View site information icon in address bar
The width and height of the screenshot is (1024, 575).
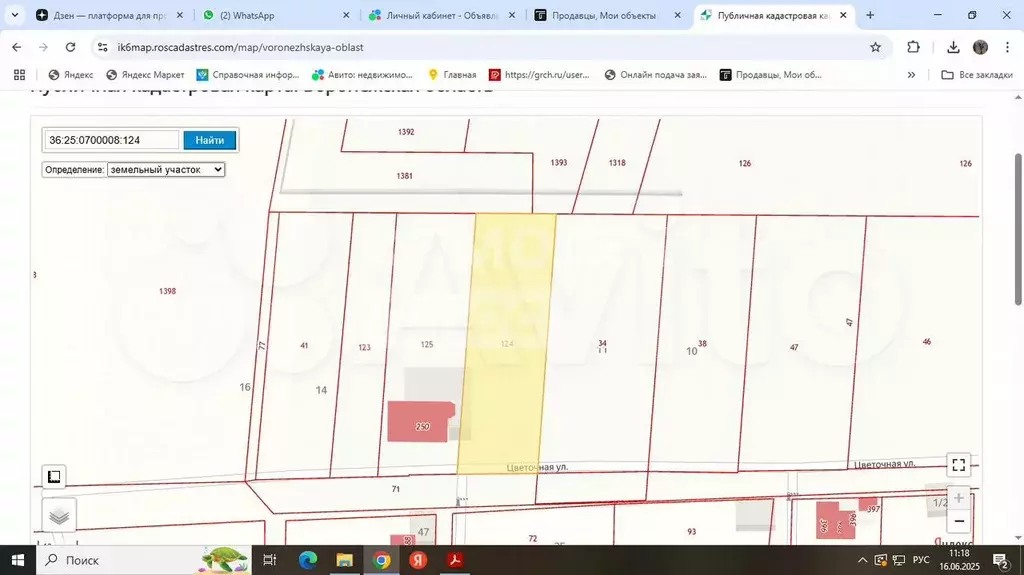103,47
